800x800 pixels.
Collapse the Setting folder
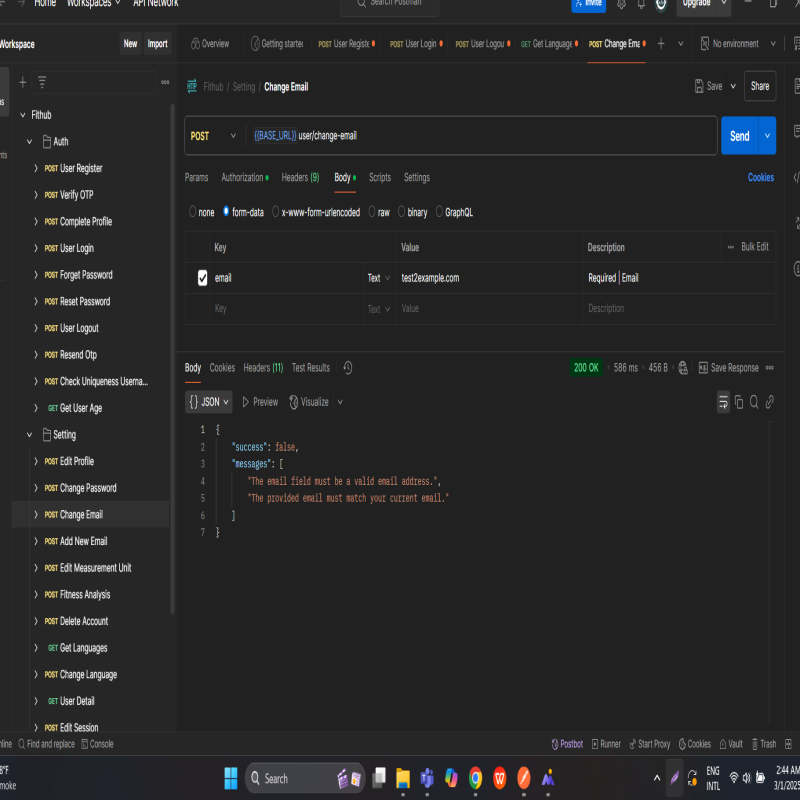tap(30, 435)
